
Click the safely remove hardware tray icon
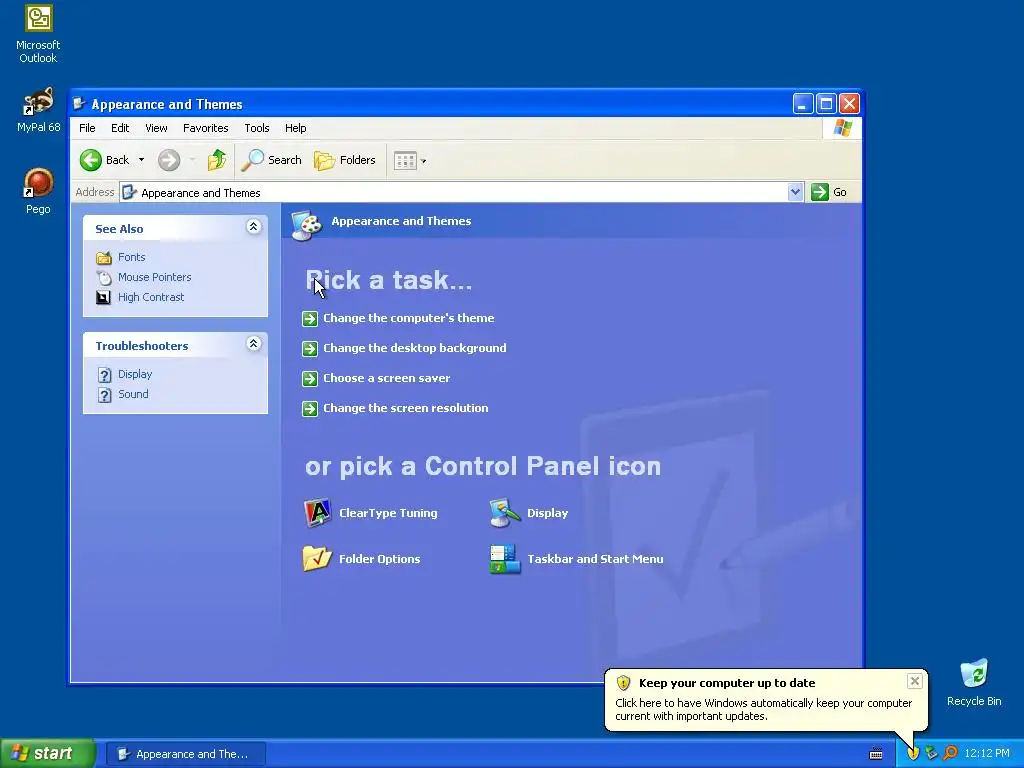[931, 754]
